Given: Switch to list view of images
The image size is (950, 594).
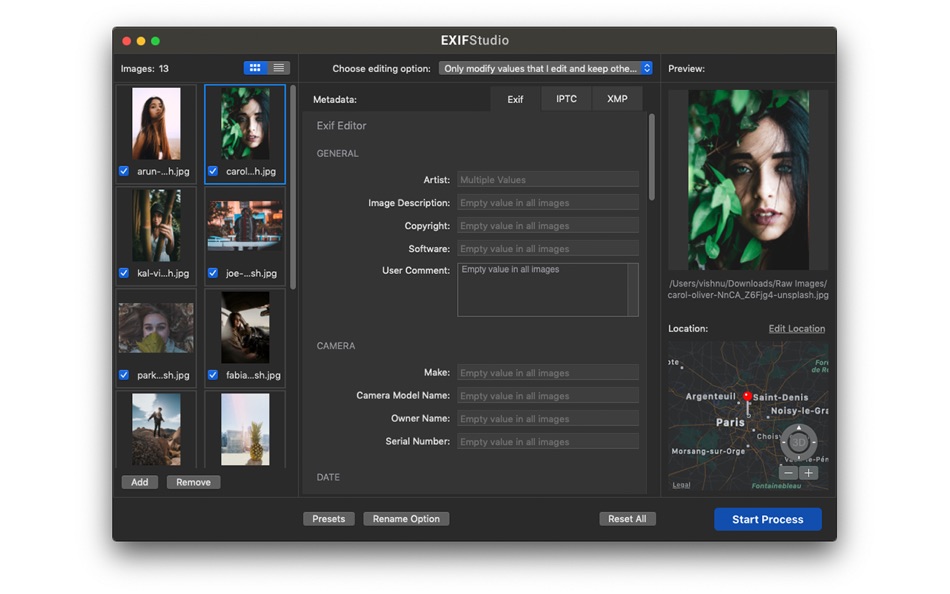Looking at the screenshot, I should point(279,68).
